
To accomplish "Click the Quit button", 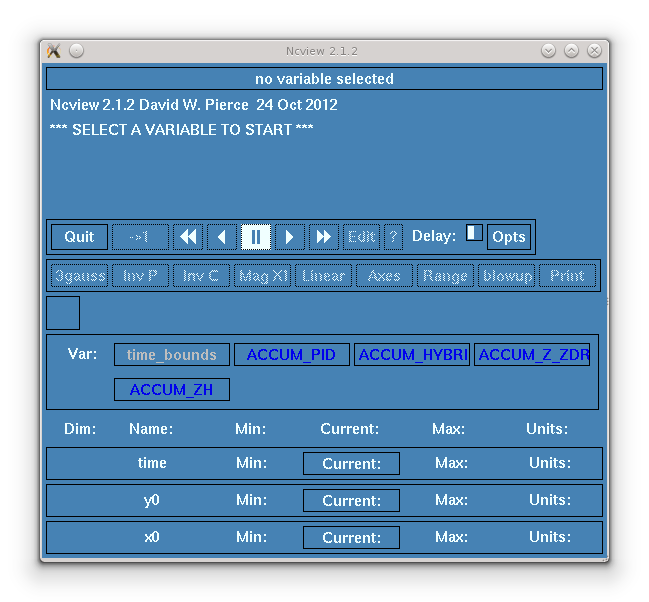I will [x=79, y=237].
